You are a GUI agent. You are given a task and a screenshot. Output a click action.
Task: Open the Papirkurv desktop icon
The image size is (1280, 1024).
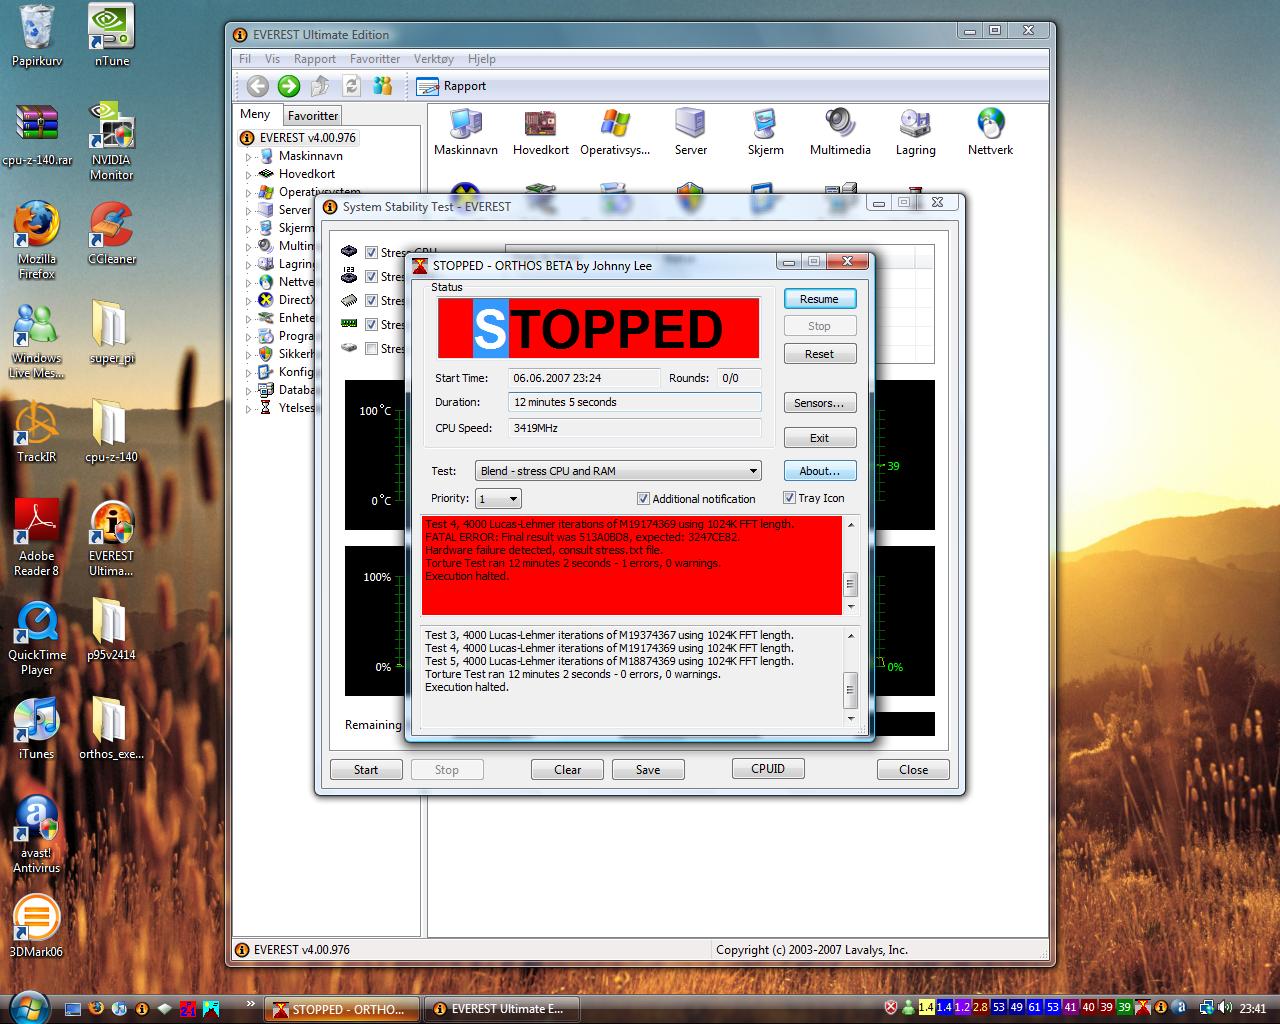point(37,36)
